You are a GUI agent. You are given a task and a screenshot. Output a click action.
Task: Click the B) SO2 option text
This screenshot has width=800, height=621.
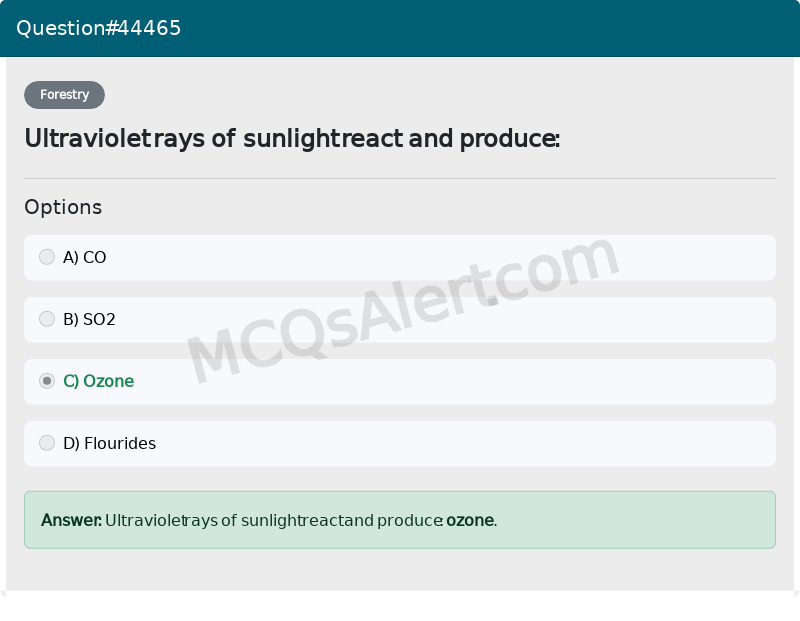tap(89, 319)
